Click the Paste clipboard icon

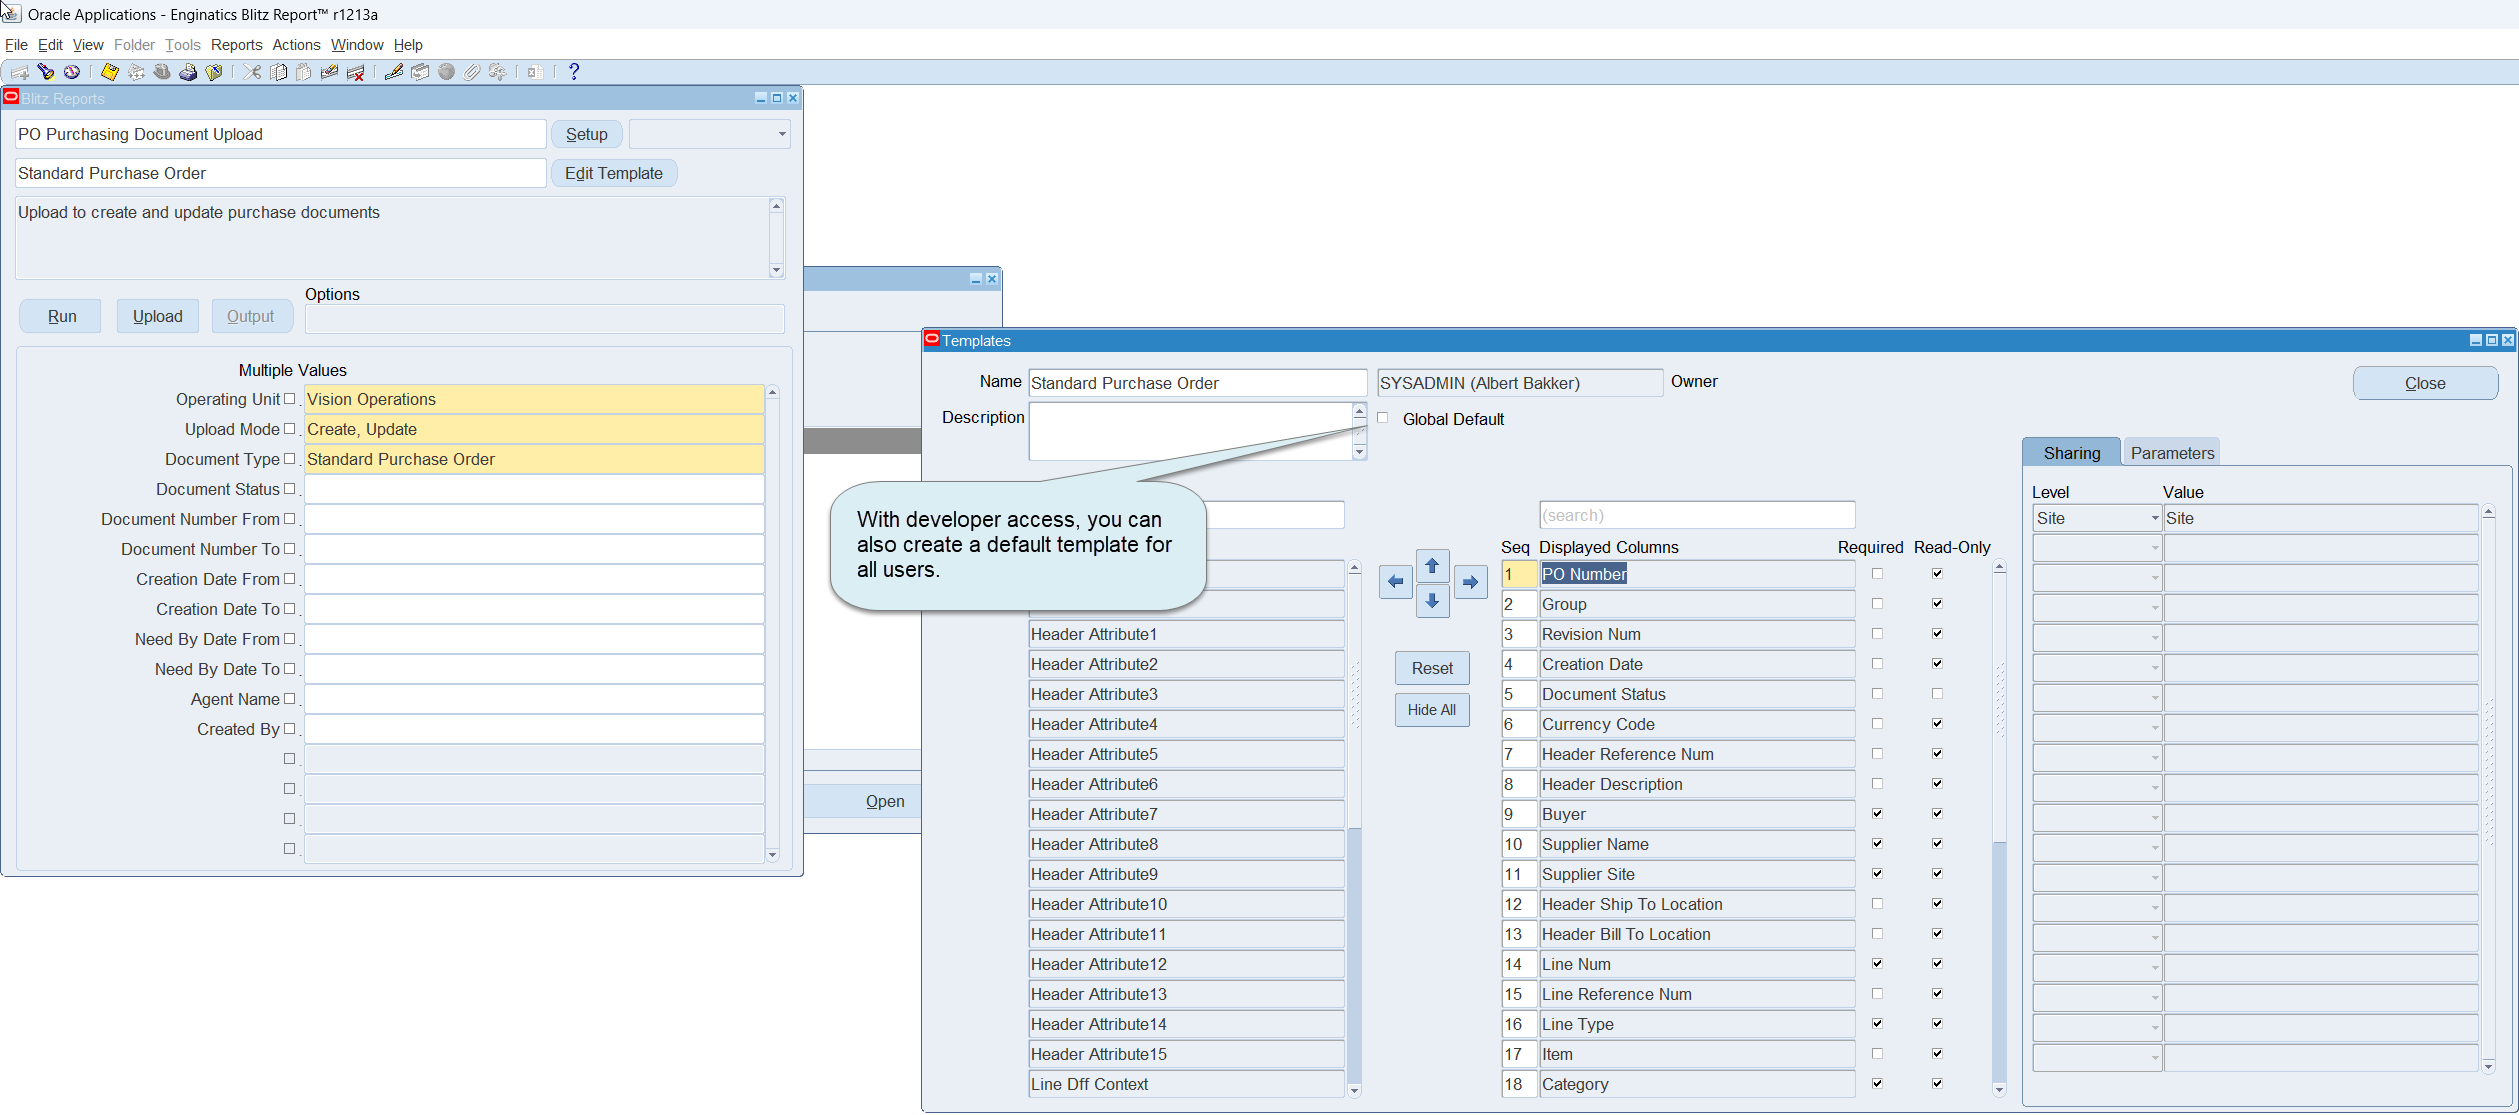(304, 72)
